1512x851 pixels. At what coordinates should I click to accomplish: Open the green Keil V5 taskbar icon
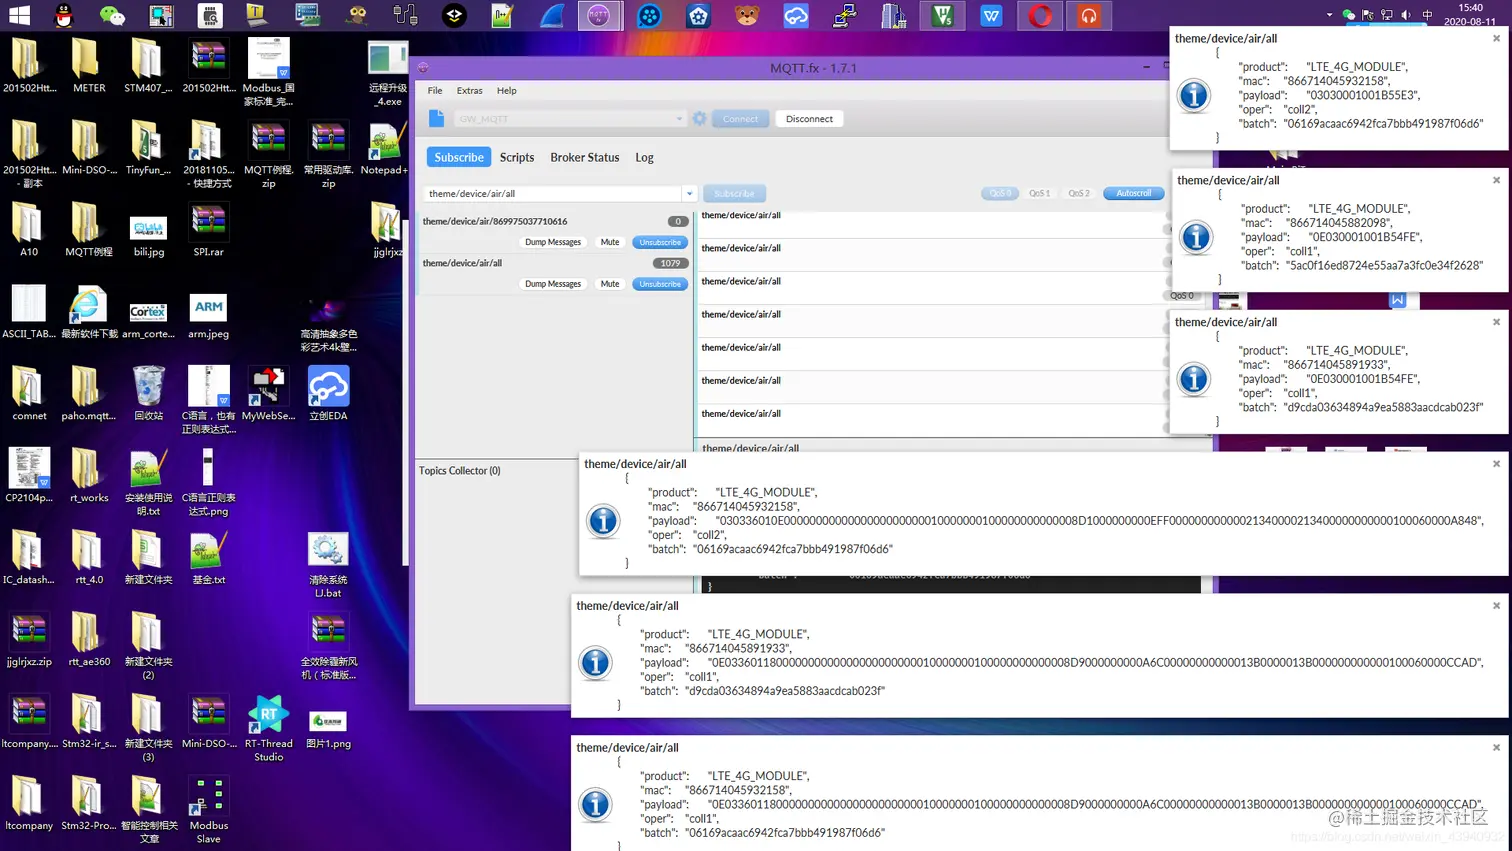point(942,15)
